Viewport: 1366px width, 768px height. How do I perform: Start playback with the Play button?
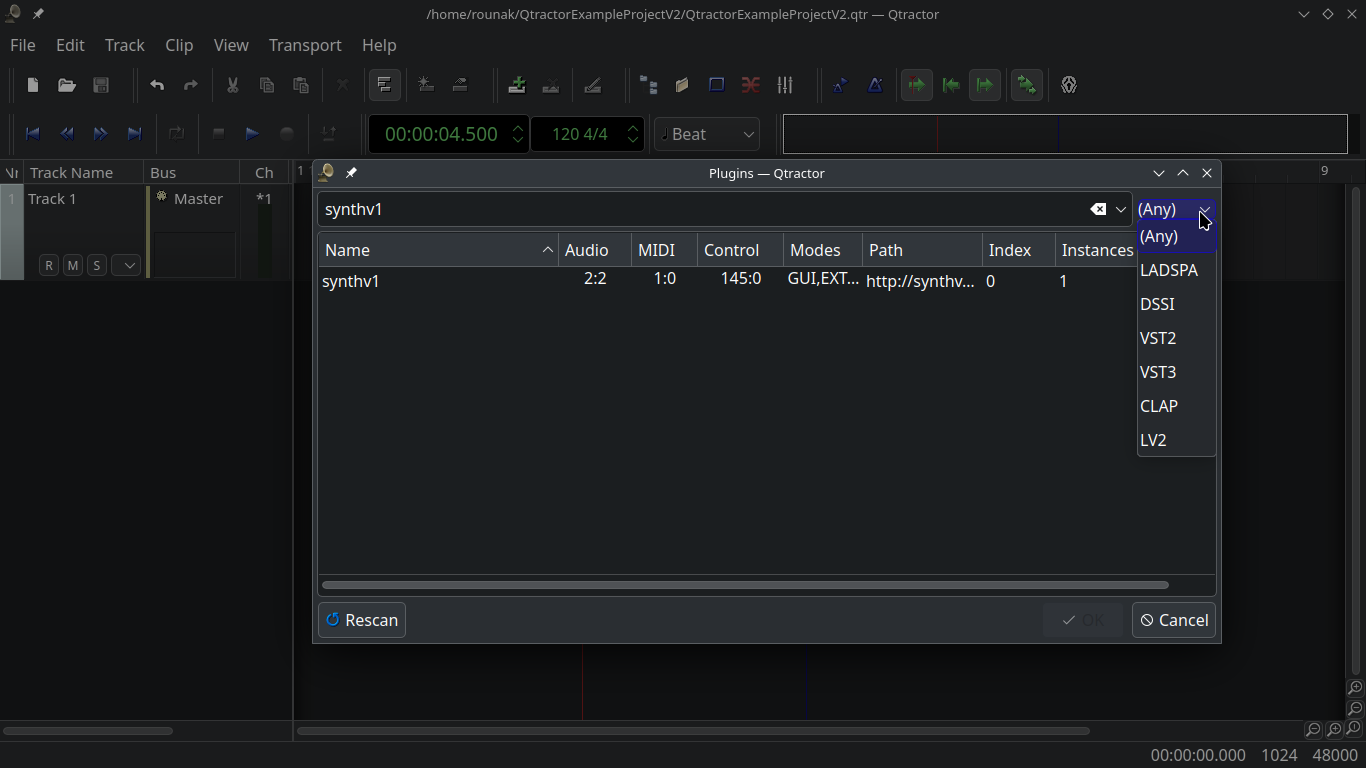pos(252,134)
